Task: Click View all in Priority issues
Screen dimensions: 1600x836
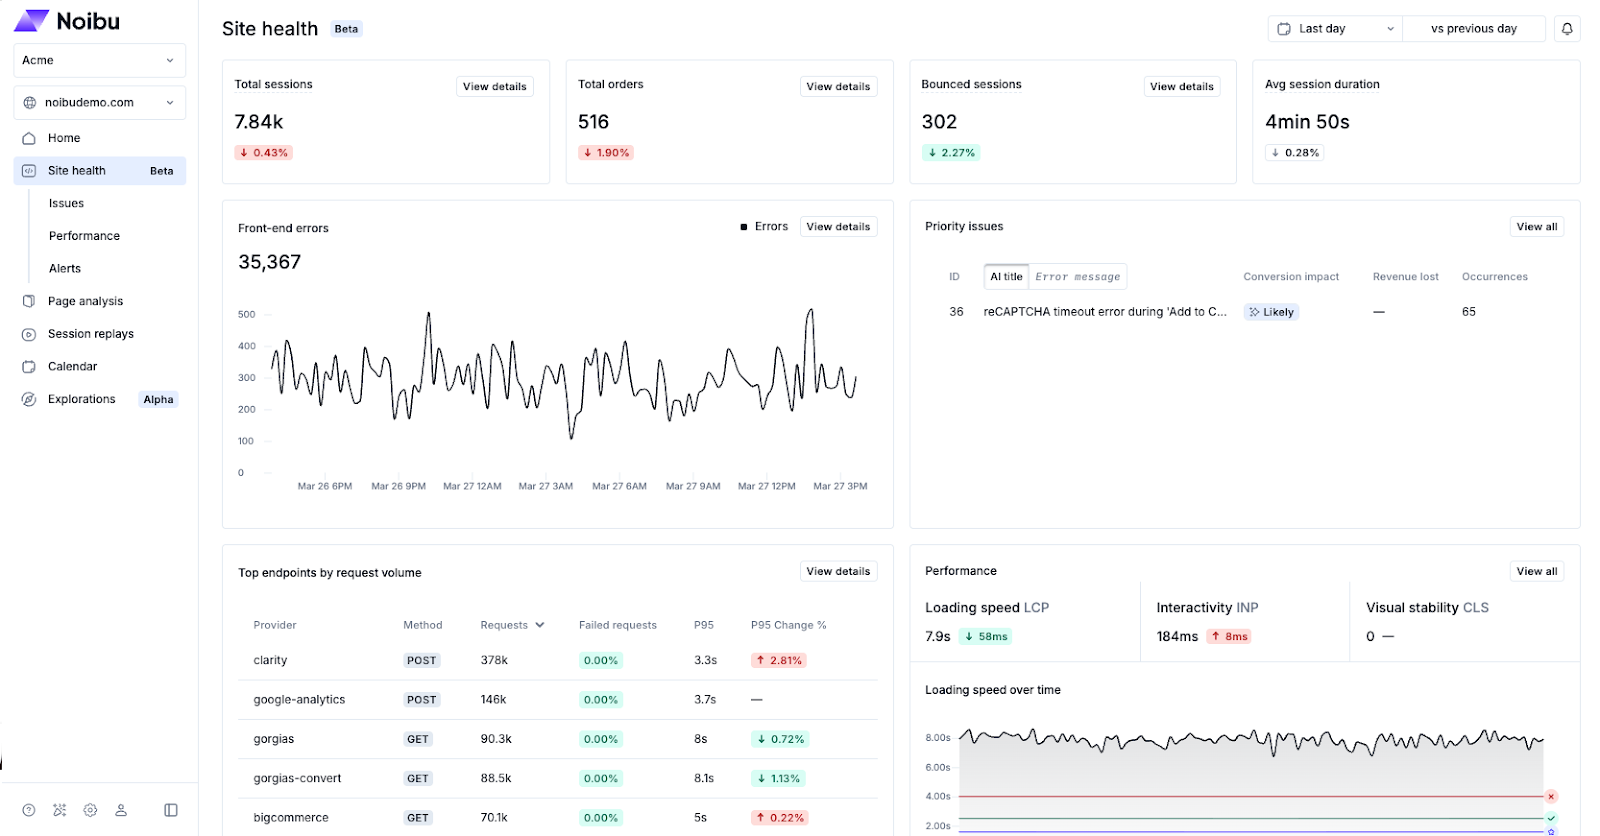Action: 1536,227
